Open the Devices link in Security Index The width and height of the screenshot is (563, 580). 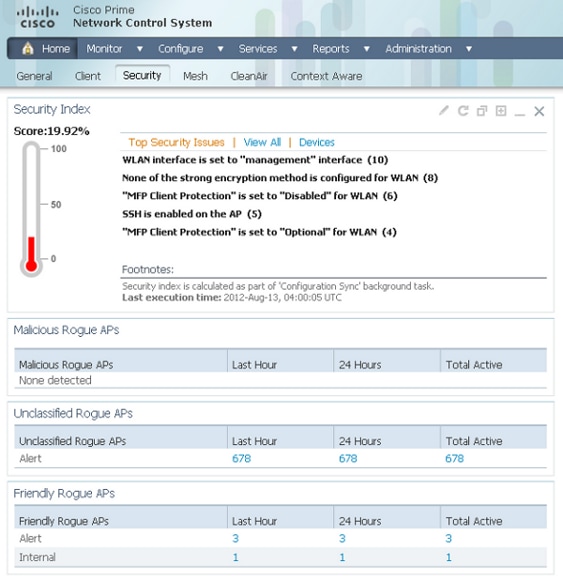pyautogui.click(x=317, y=142)
